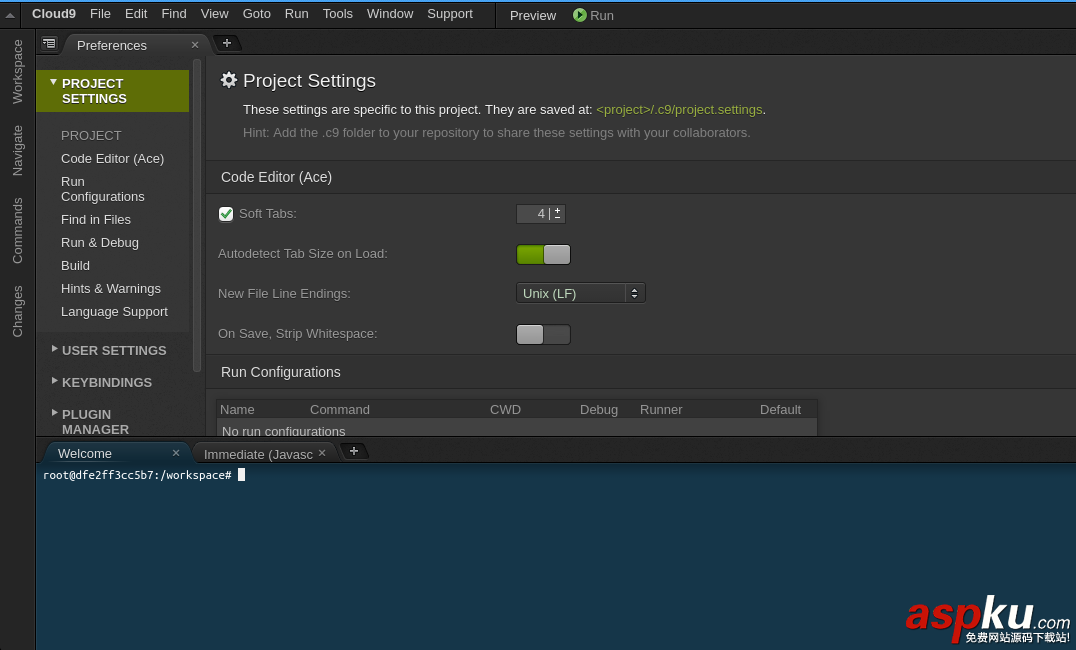This screenshot has height=650, width=1076.
Task: Close the Welcome terminal tab
Action: [x=176, y=453]
